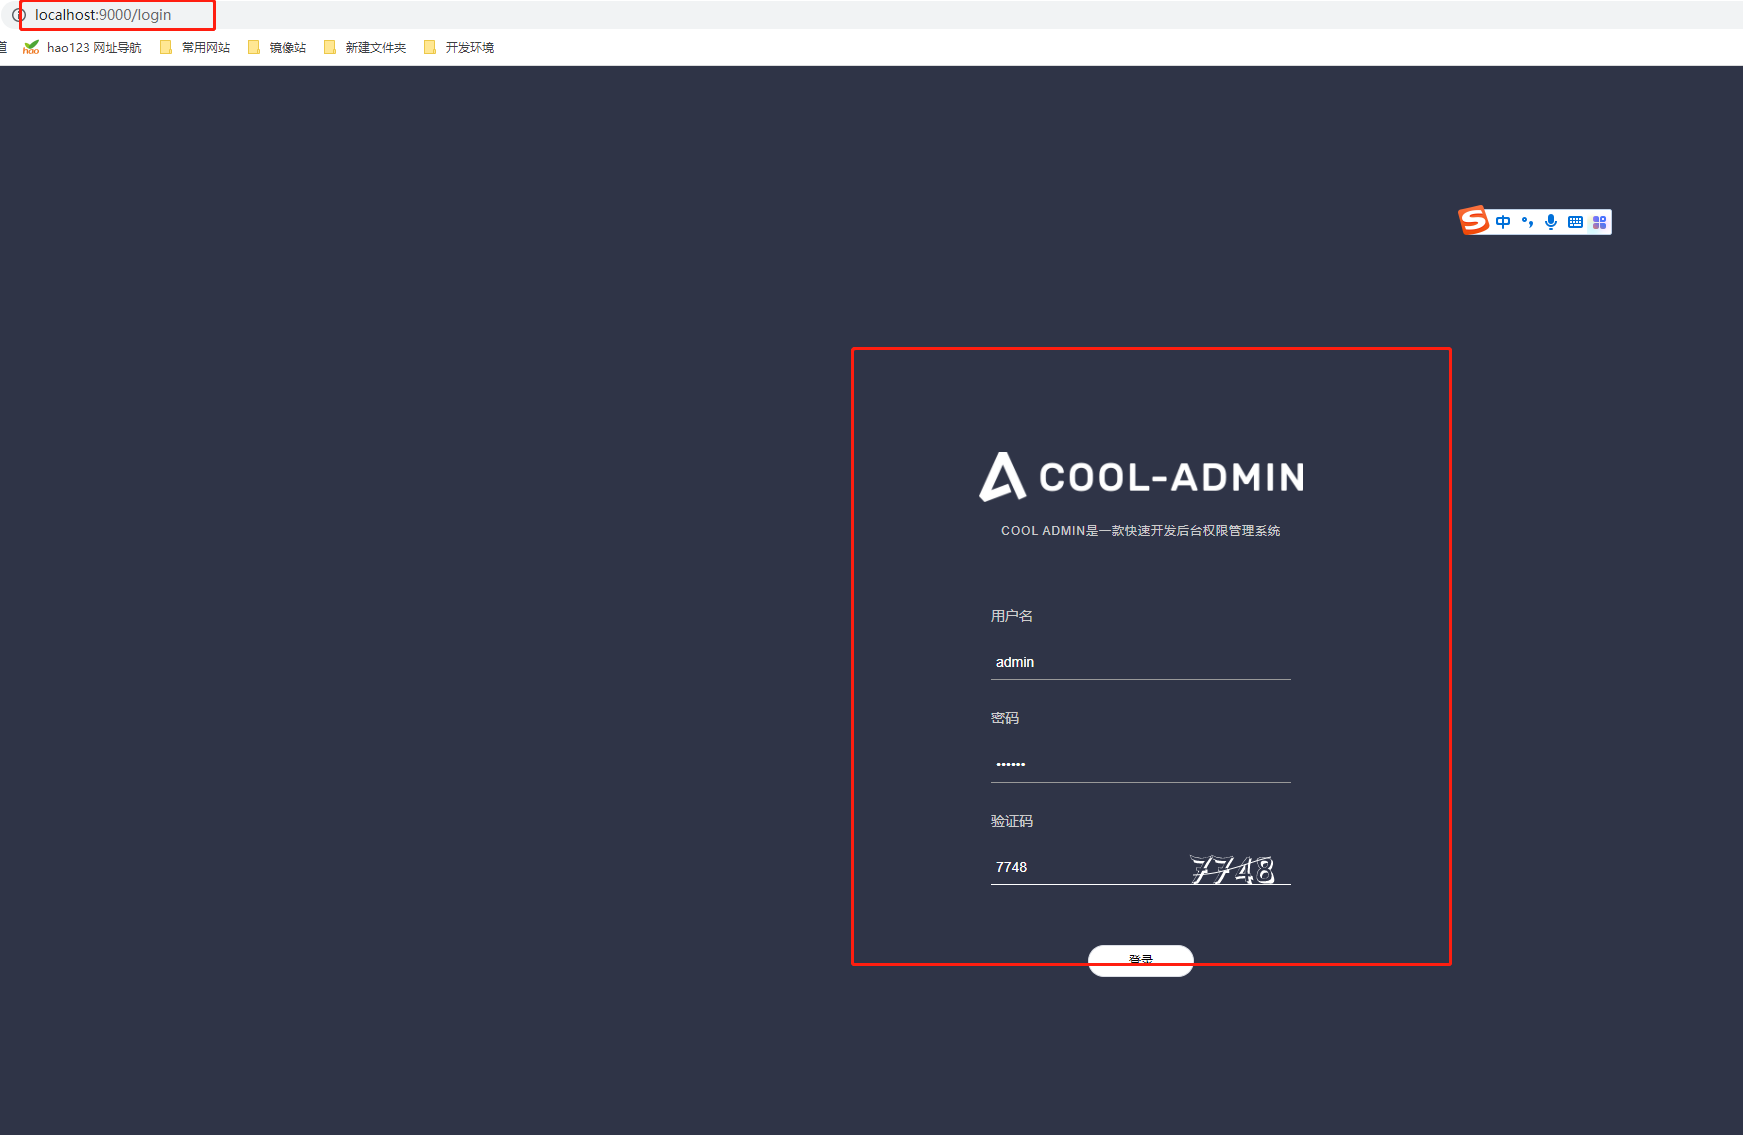The height and width of the screenshot is (1135, 1743).
Task: Click the 用户名 label
Action: (1012, 616)
